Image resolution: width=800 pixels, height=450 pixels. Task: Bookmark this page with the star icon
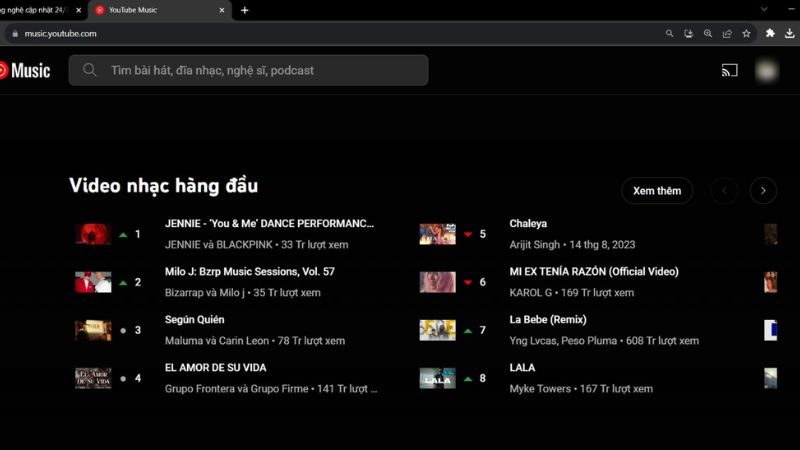point(746,34)
